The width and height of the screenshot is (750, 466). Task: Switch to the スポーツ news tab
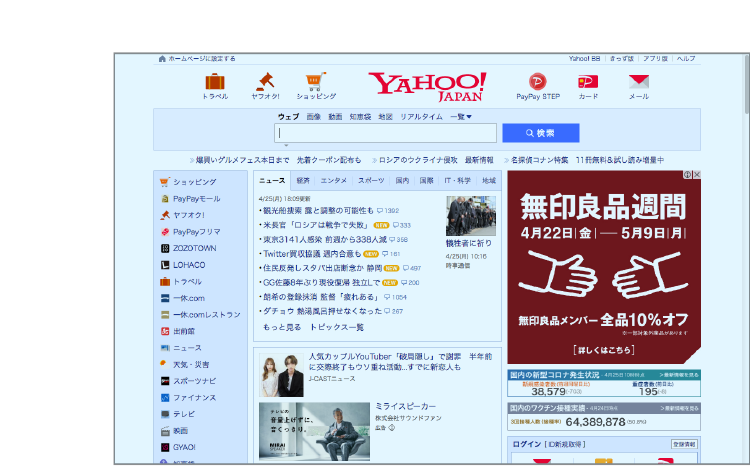(x=371, y=180)
